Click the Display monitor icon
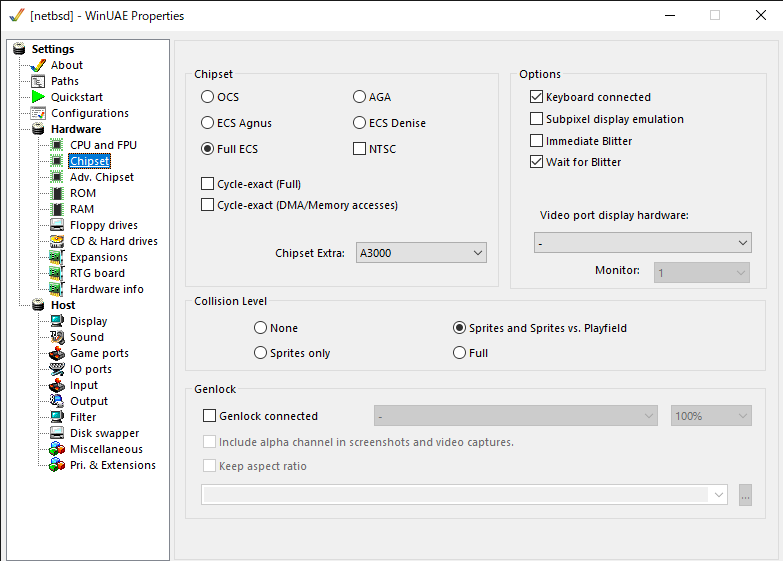The height and width of the screenshot is (561, 783). coord(57,321)
